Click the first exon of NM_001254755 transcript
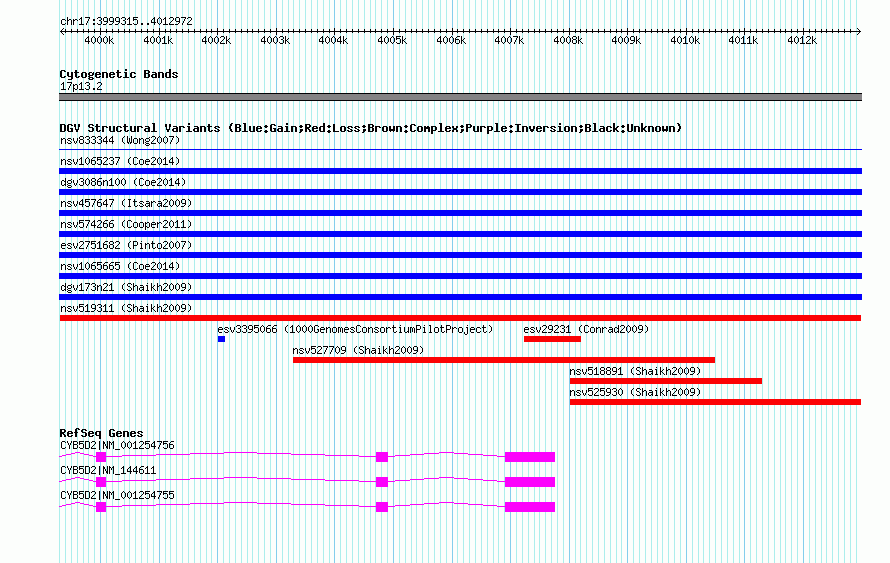 click(101, 507)
